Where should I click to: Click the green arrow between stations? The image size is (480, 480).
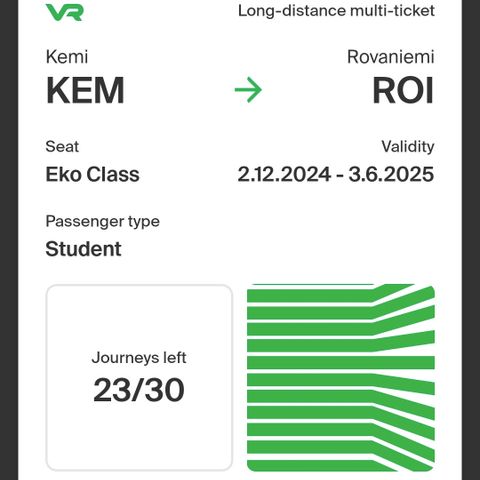tap(248, 90)
